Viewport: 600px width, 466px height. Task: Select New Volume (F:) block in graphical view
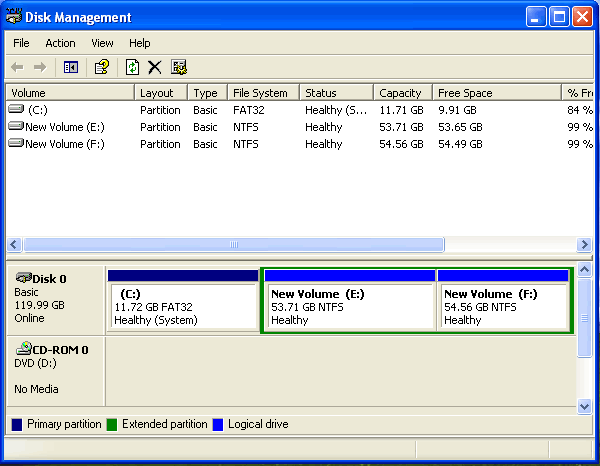click(503, 301)
